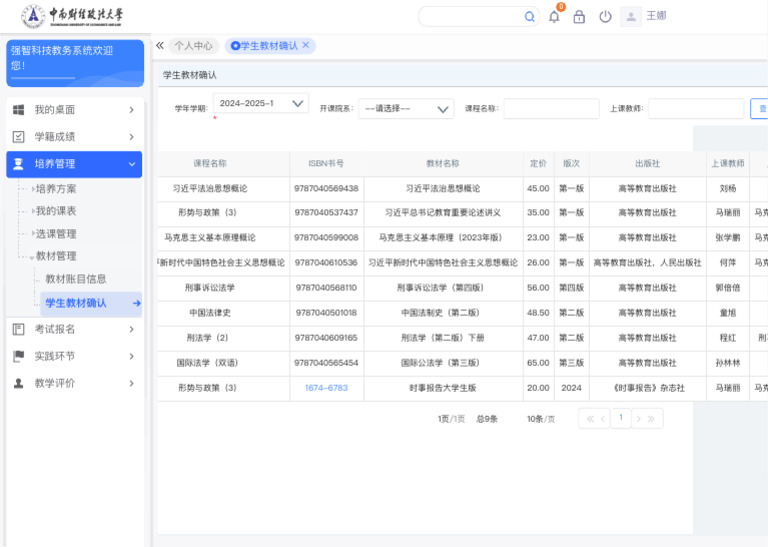
Task: Click ISBN cell 9787040569438
Action: [x=326, y=189]
